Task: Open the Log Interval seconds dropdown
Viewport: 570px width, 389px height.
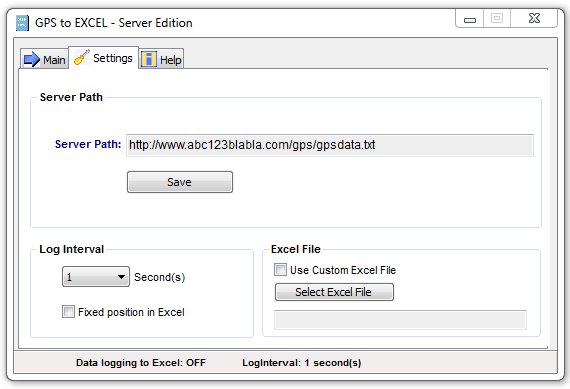Action: point(96,277)
